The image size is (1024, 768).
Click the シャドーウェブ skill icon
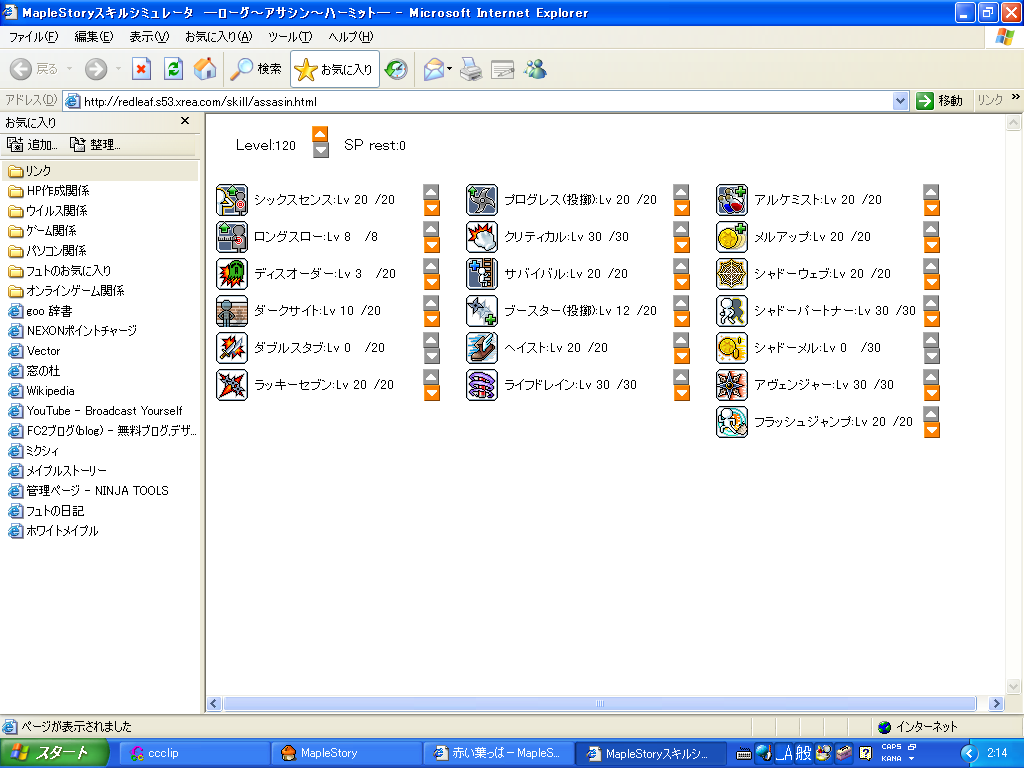(x=732, y=274)
